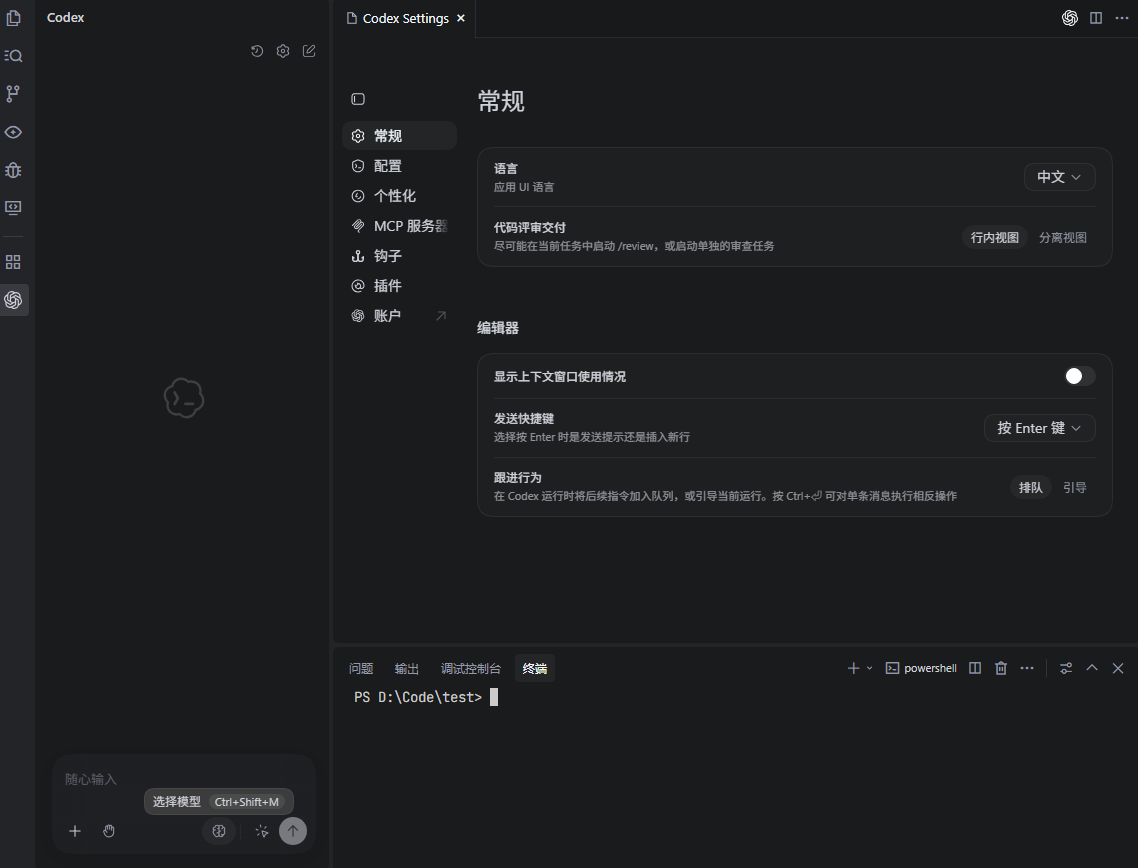The width and height of the screenshot is (1138, 868).
Task: Switch to 终端 panel tab
Action: [535, 668]
